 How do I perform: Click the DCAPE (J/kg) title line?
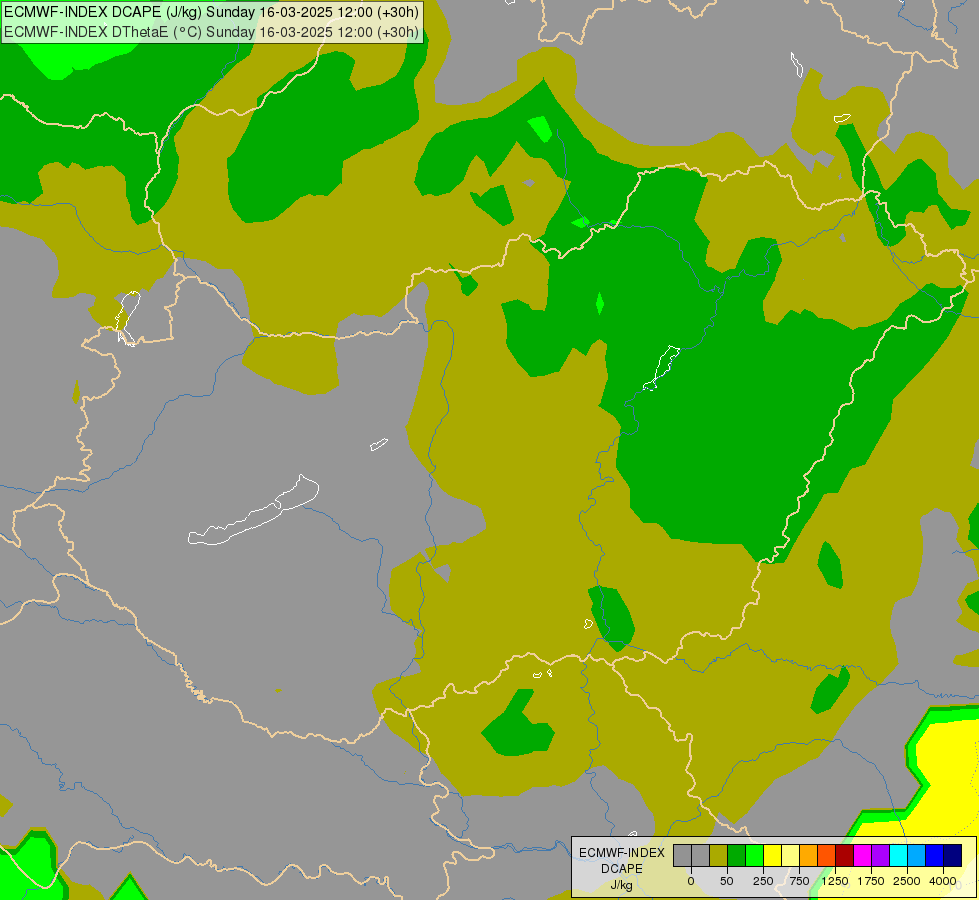pos(212,12)
